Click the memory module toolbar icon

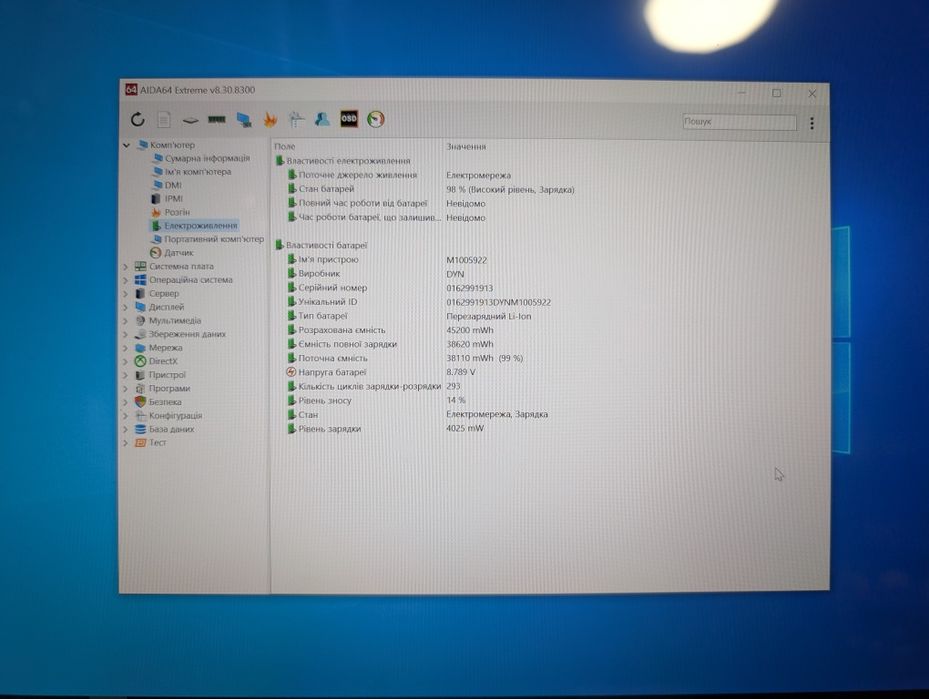(x=217, y=120)
